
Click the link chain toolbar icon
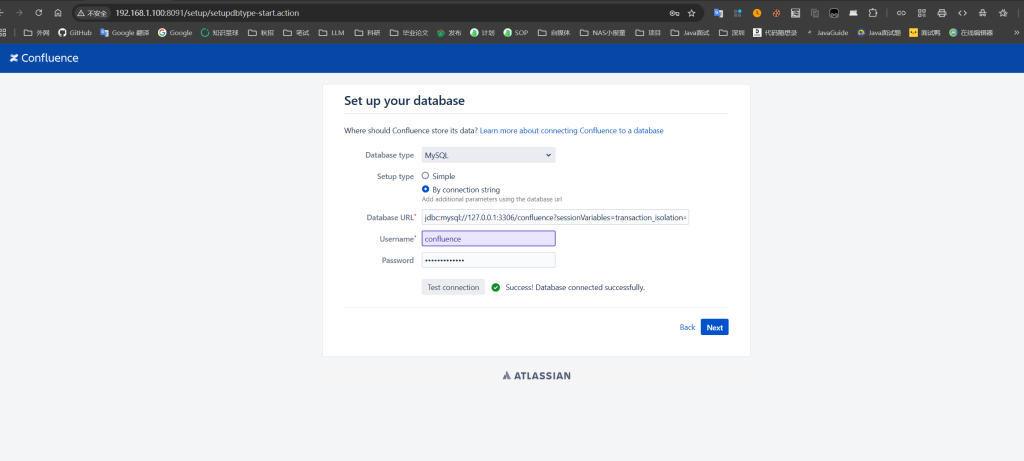[x=901, y=12]
